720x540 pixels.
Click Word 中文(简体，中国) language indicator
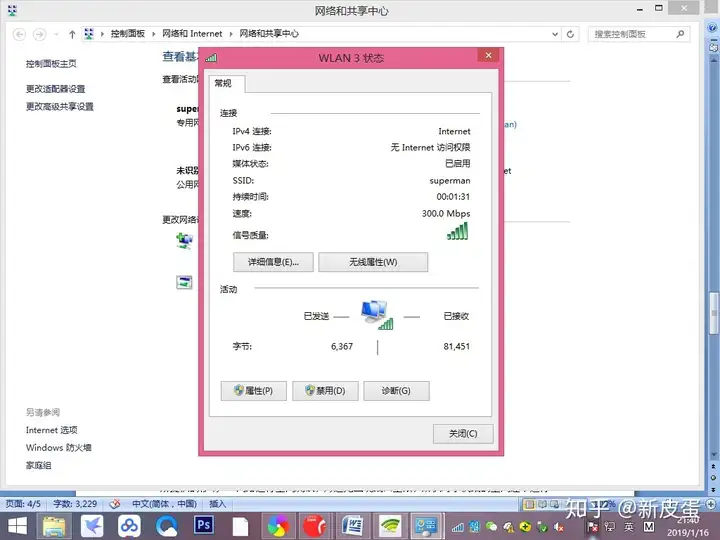164,504
